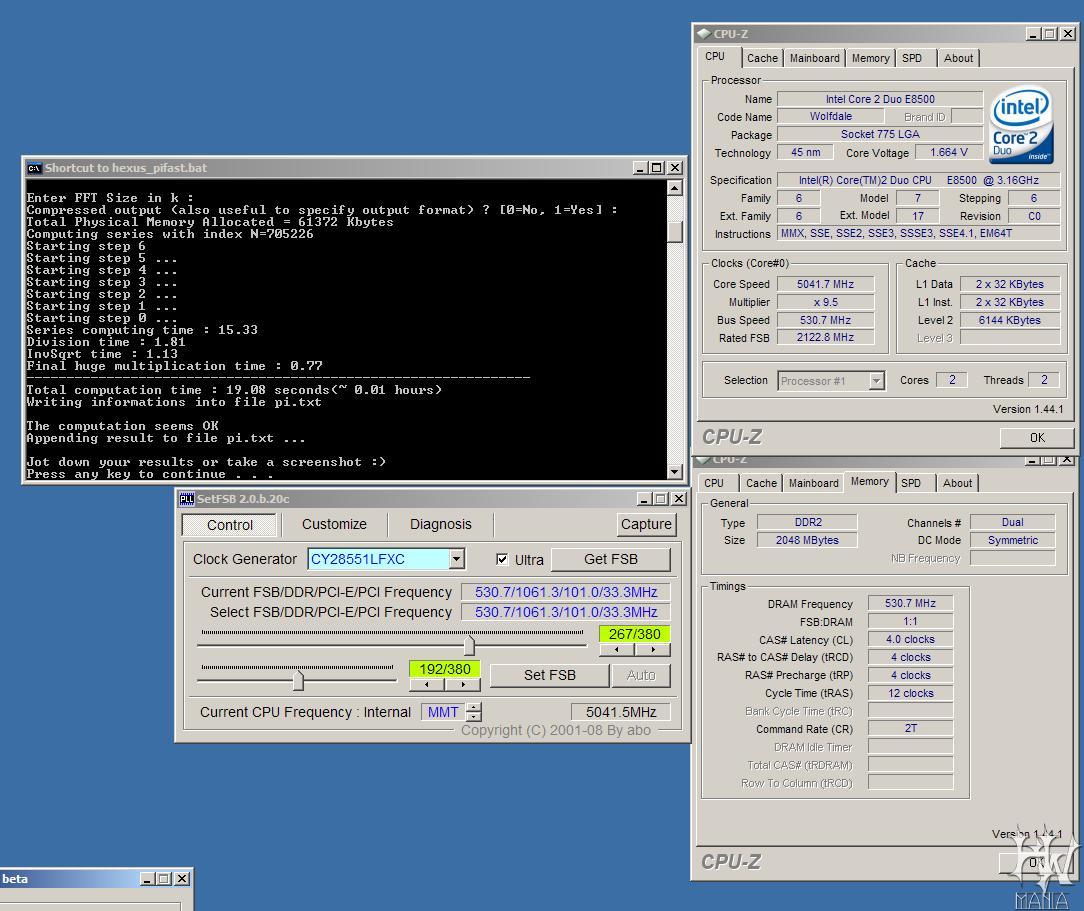Click the Get FSB button
Image resolution: width=1084 pixels, height=911 pixels.
click(610, 559)
